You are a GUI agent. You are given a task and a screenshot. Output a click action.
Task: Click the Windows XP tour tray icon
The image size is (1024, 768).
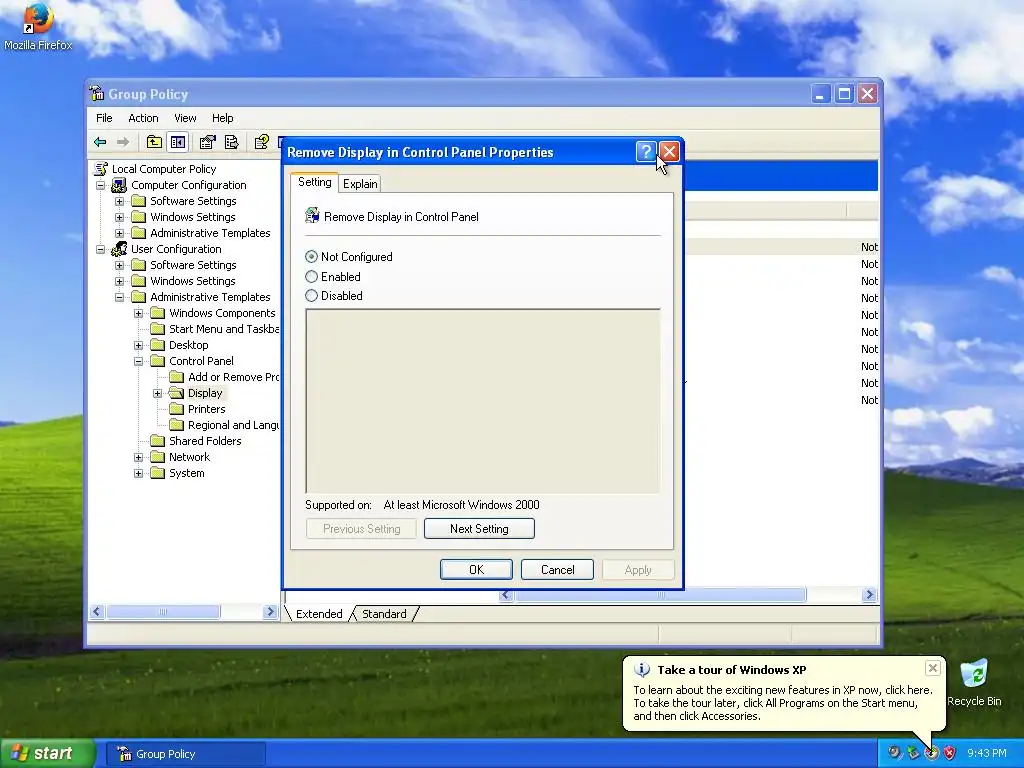pos(931,753)
